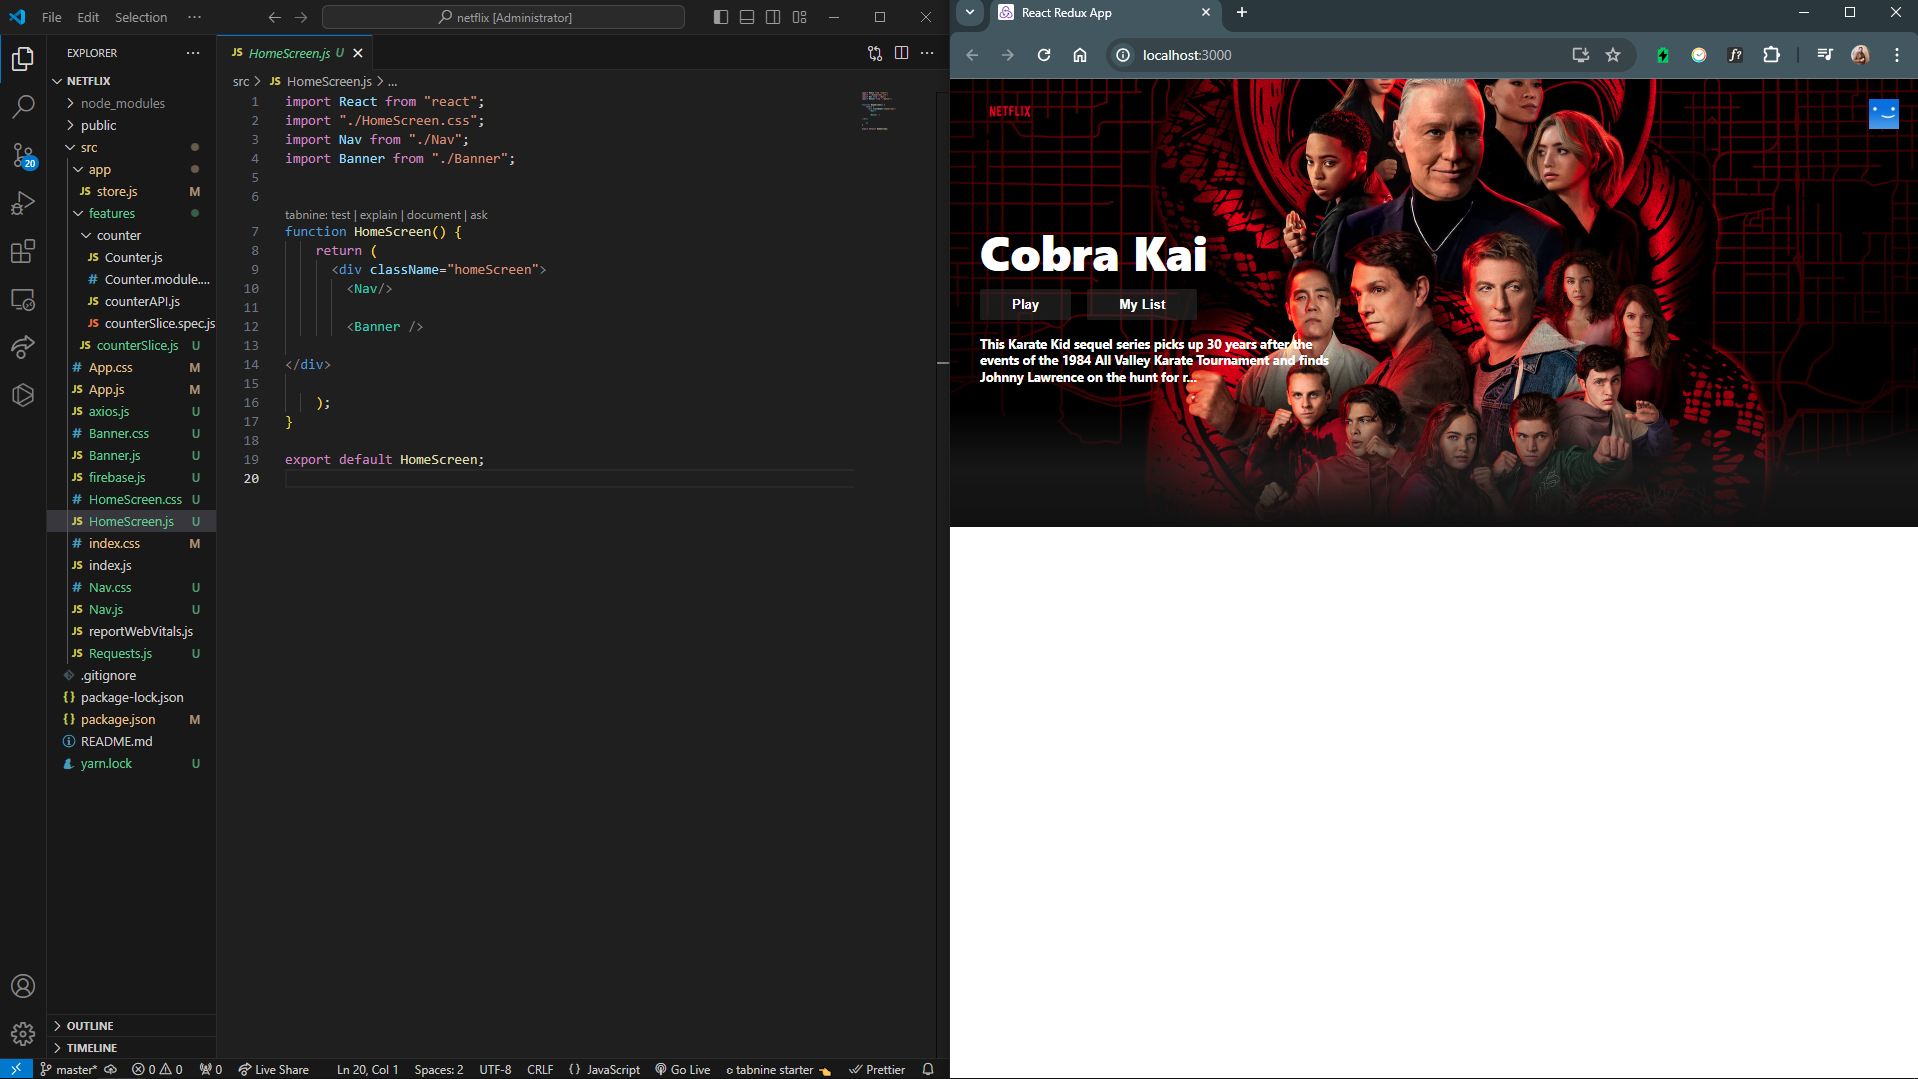1918x1079 pixels.
Task: Open the browser Extensions puzzle menu
Action: tap(1771, 55)
